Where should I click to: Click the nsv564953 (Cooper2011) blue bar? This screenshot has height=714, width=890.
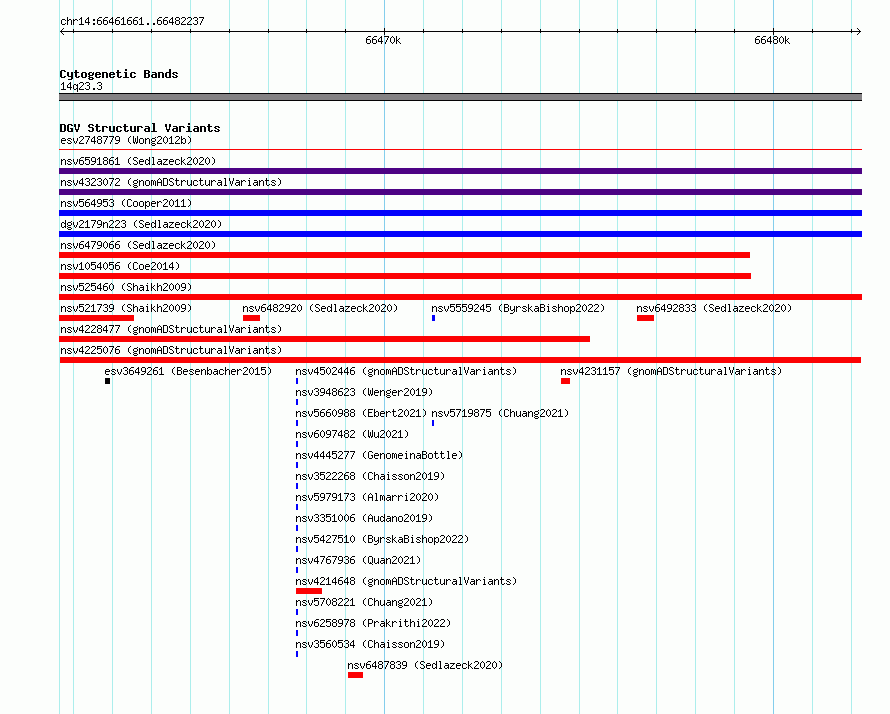pos(460,213)
